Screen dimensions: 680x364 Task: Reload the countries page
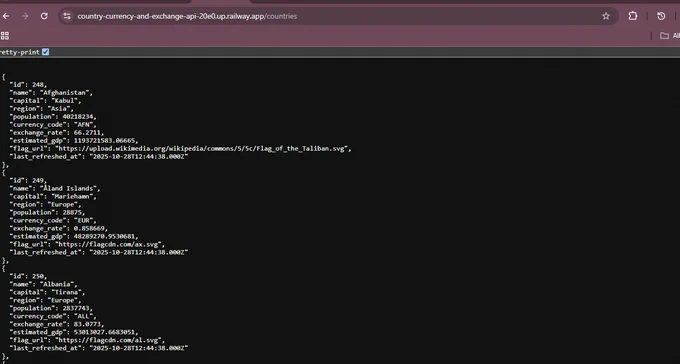(x=44, y=16)
